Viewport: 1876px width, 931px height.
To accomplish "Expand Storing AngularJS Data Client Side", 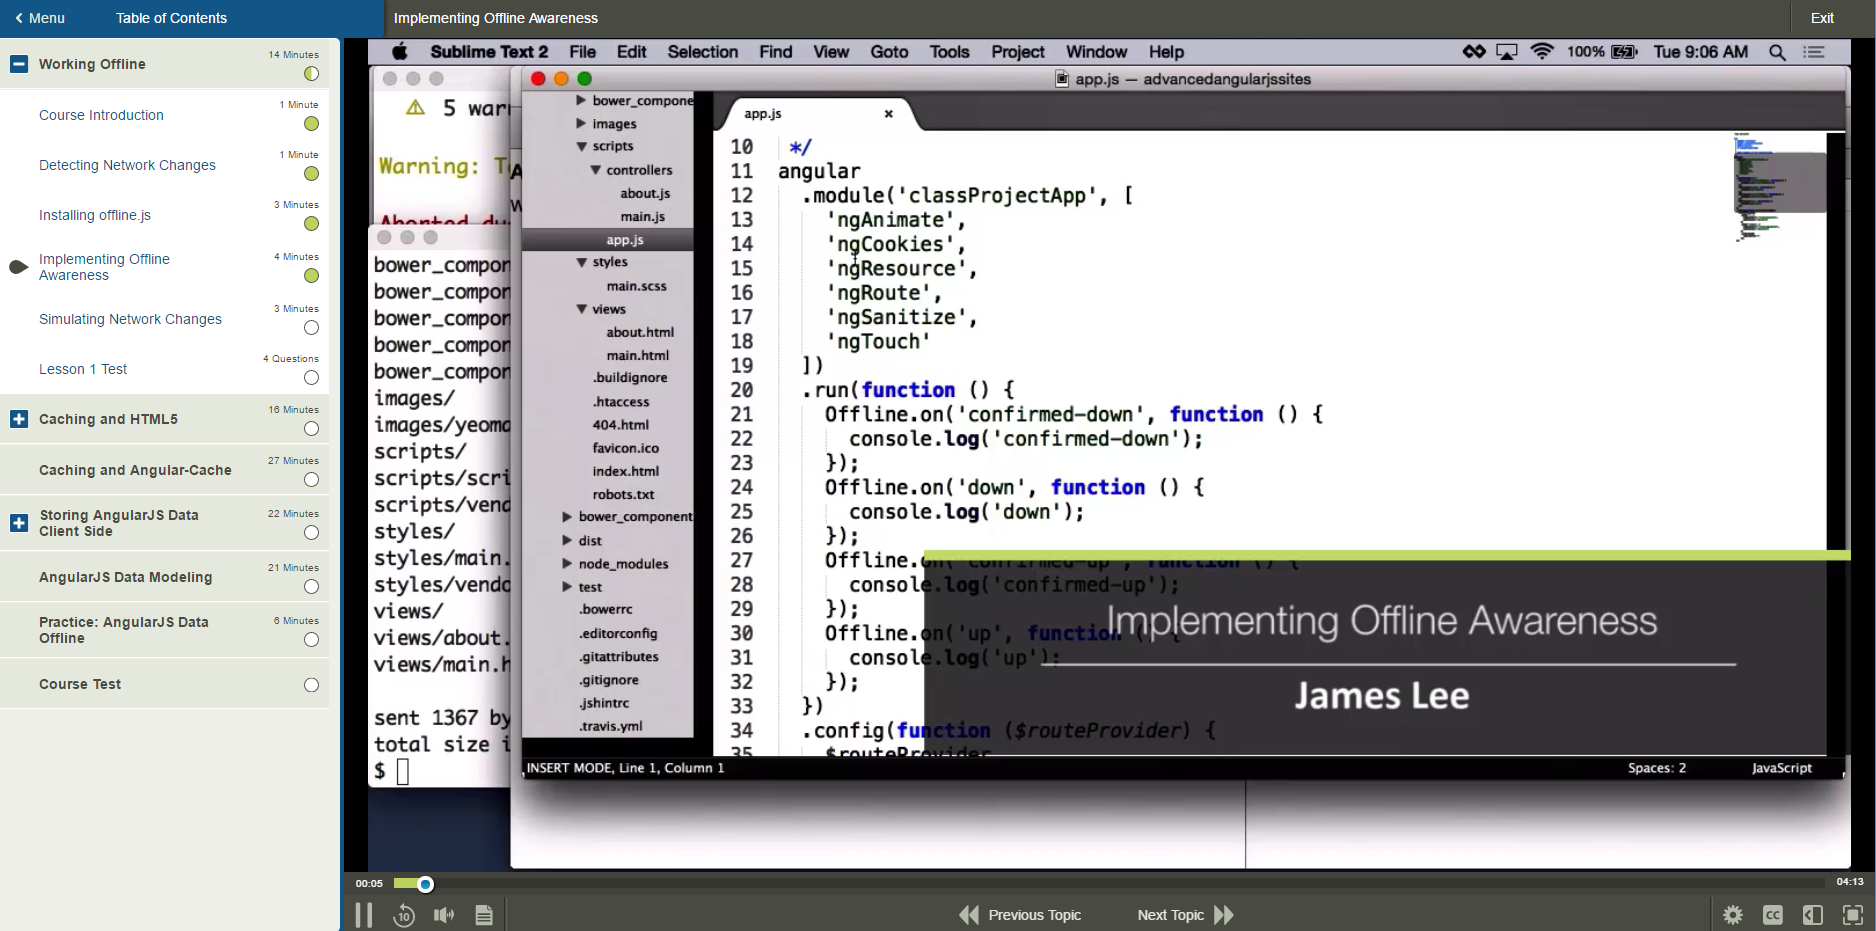I will click(19, 523).
